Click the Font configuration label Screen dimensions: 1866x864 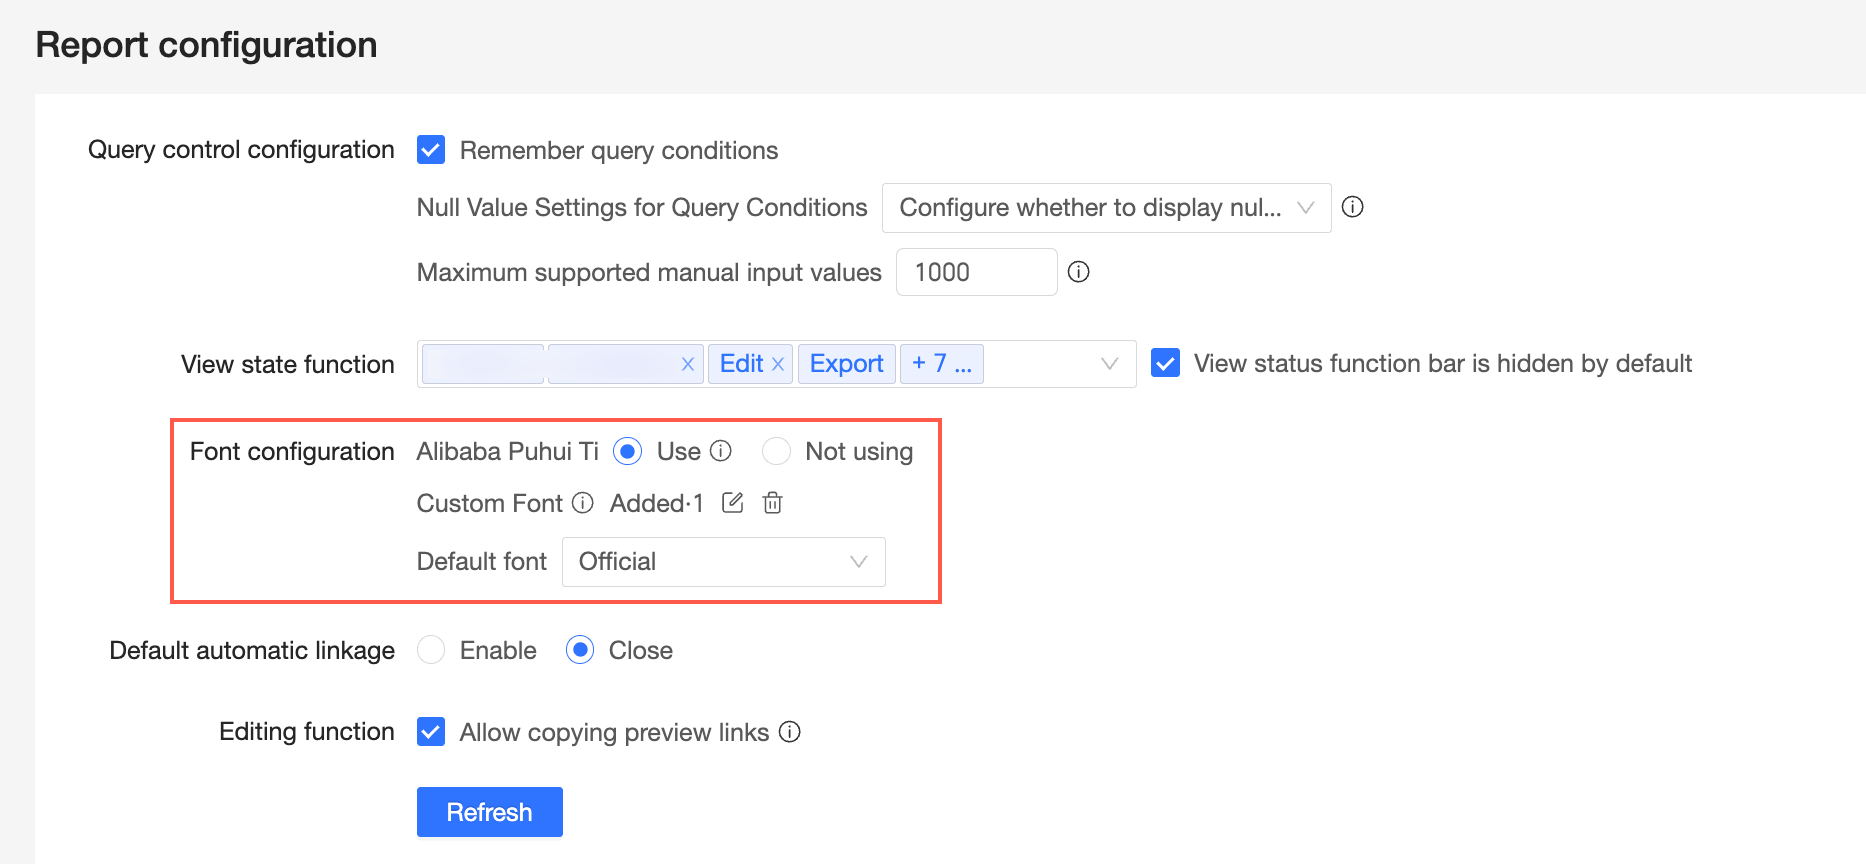pyautogui.click(x=292, y=452)
